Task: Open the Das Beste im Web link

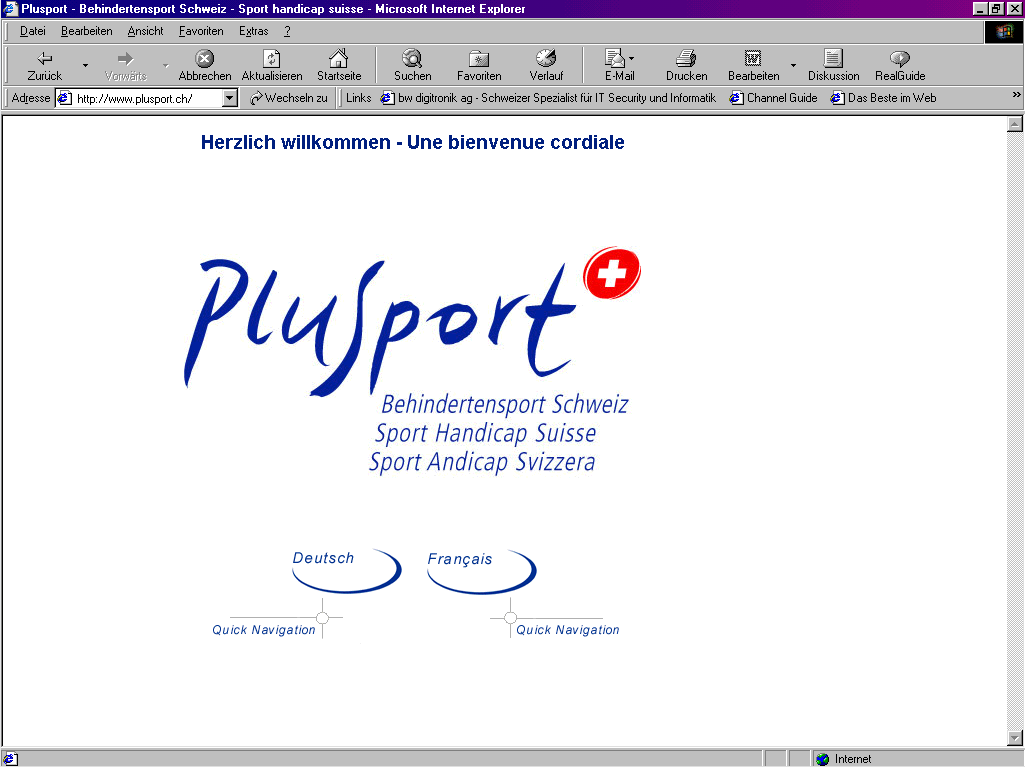Action: 883,98
